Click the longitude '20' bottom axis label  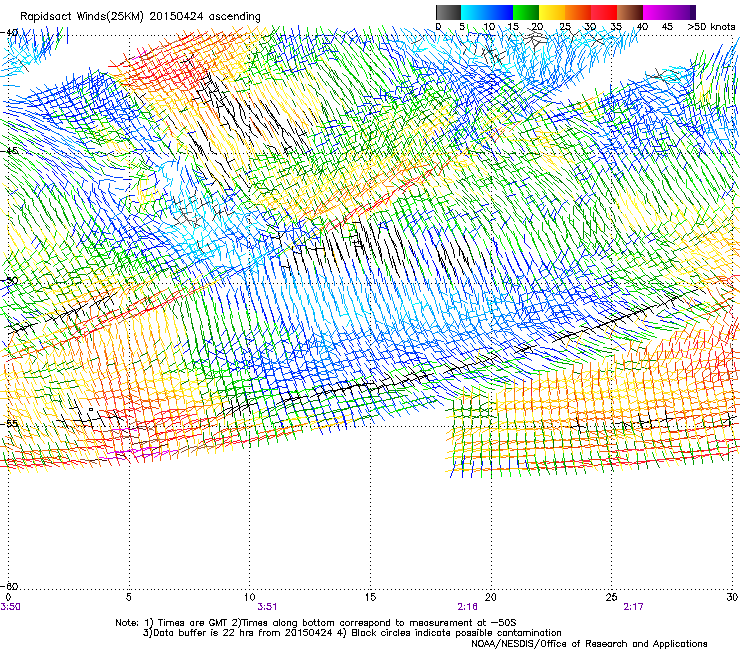tap(491, 597)
